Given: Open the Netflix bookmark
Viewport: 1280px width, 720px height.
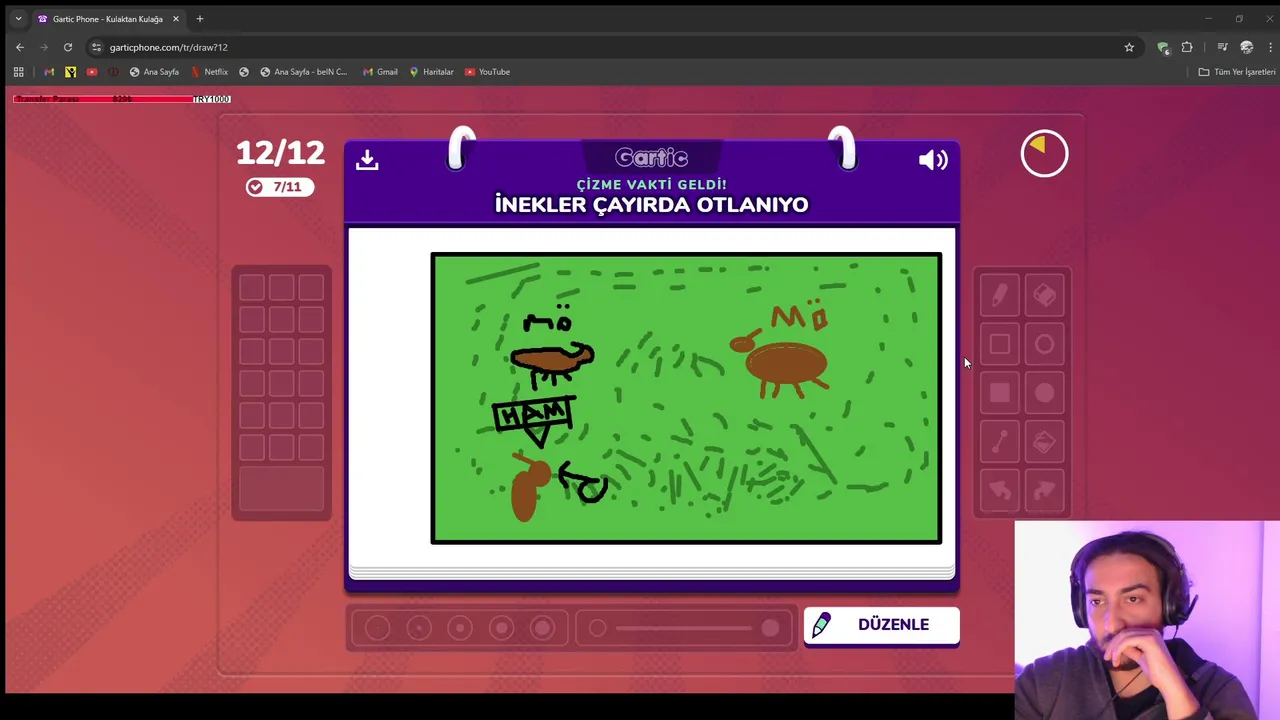Looking at the screenshot, I should pyautogui.click(x=210, y=72).
